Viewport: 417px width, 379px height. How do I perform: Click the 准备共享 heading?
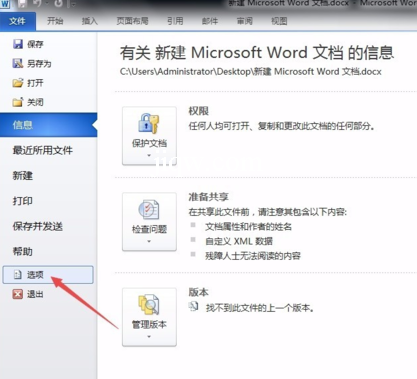tap(209, 197)
